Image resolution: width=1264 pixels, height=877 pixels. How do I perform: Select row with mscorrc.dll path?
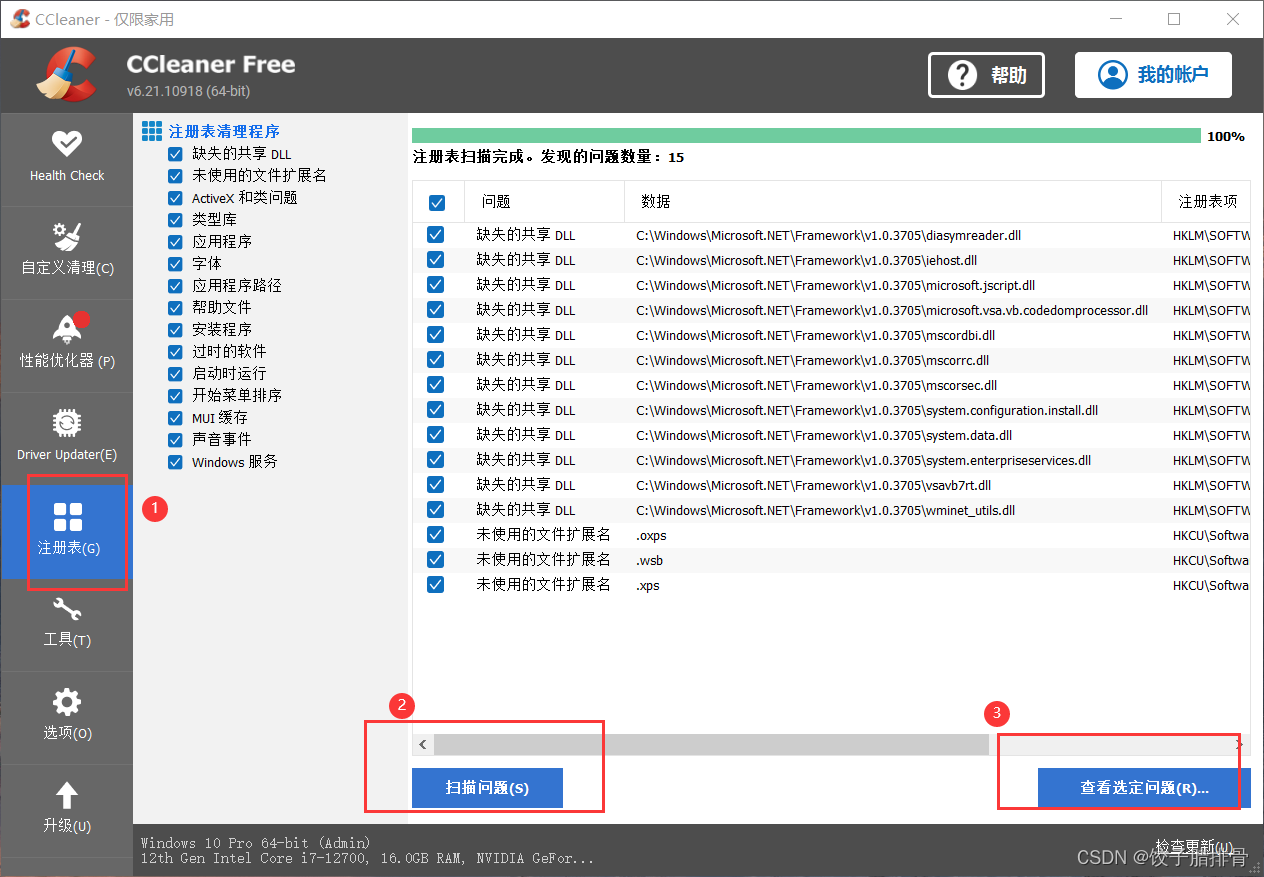tap(831, 360)
